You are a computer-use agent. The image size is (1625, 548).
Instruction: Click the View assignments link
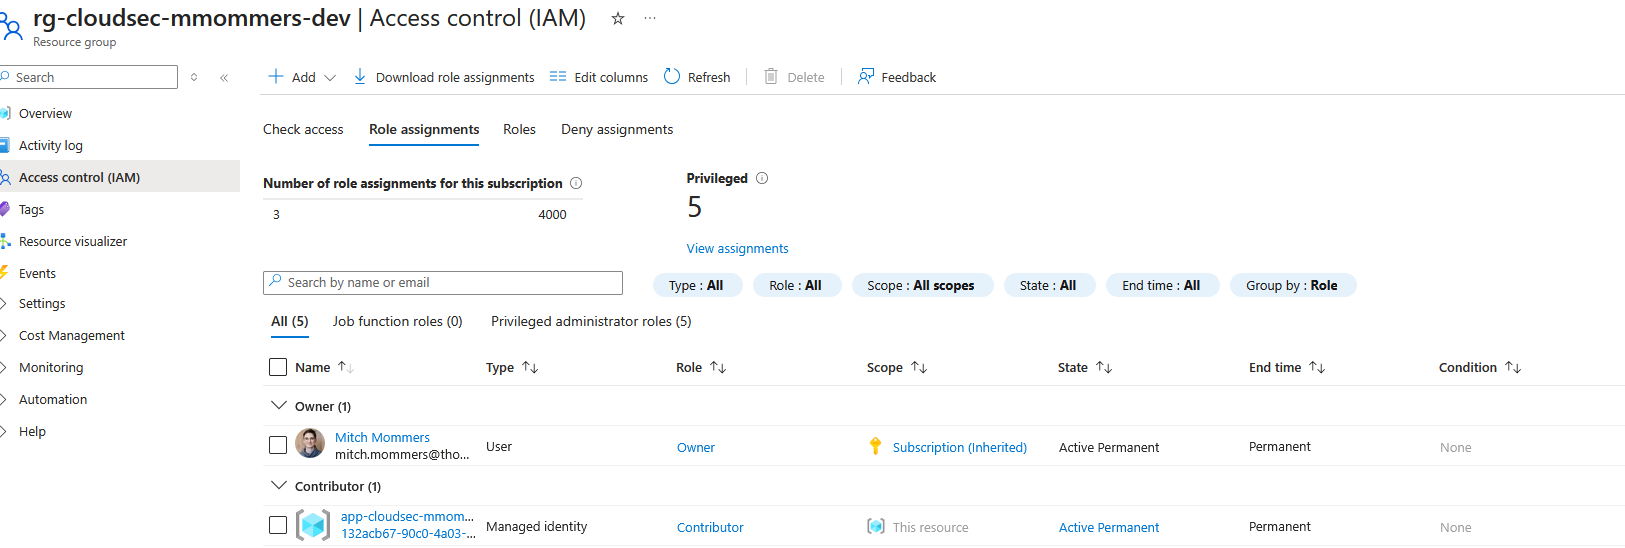point(737,248)
